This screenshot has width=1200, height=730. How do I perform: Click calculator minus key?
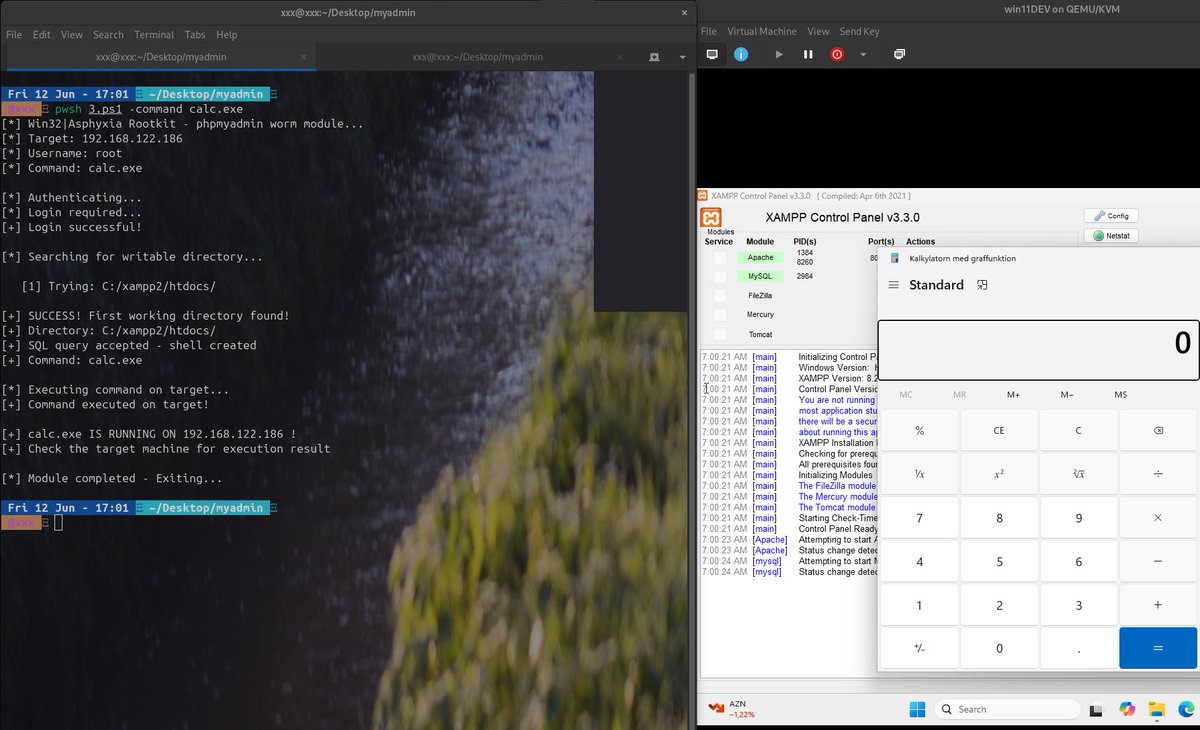pos(1158,562)
